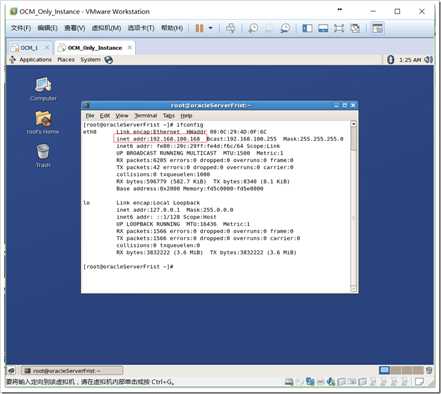Screen dimensions: 441x394
Task: Click the Show Desktop button in bottom panel
Action: [x=11, y=371]
